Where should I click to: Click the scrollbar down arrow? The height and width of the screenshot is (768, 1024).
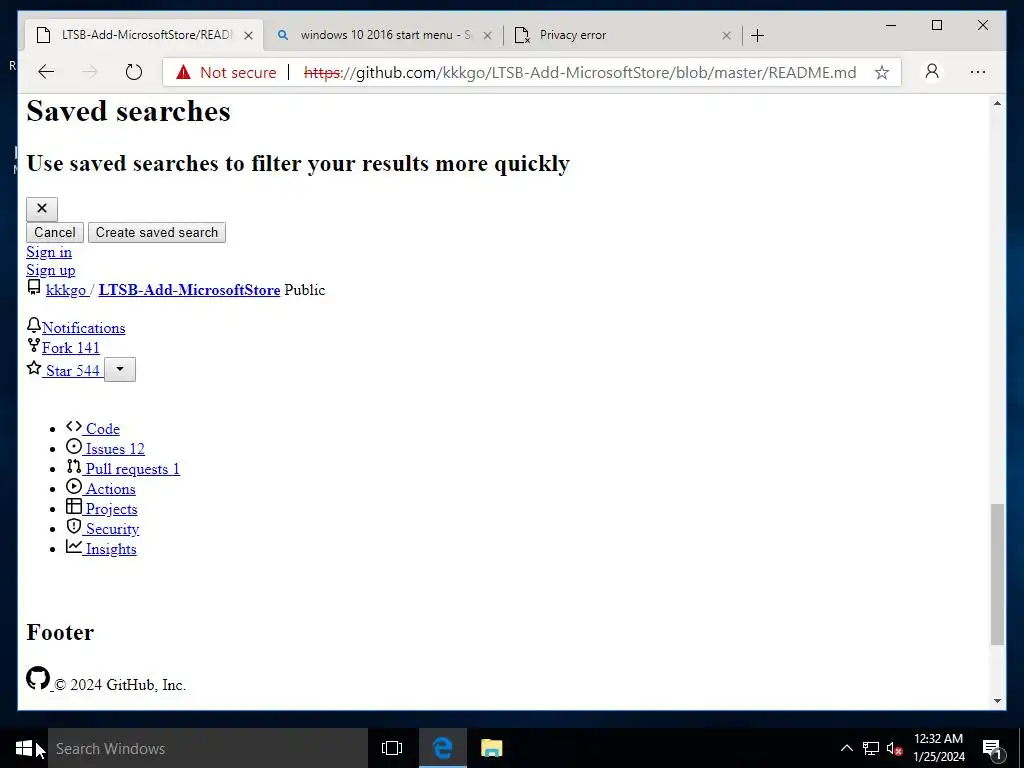997,701
